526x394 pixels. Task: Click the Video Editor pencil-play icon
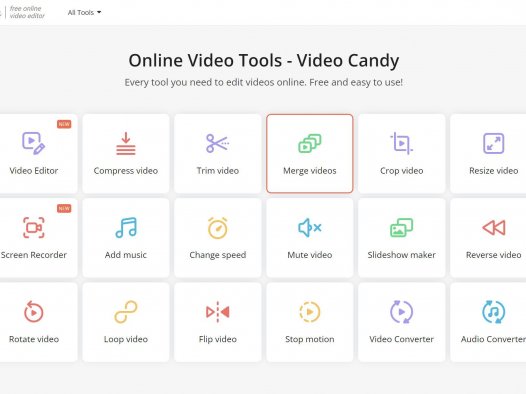[x=34, y=143]
